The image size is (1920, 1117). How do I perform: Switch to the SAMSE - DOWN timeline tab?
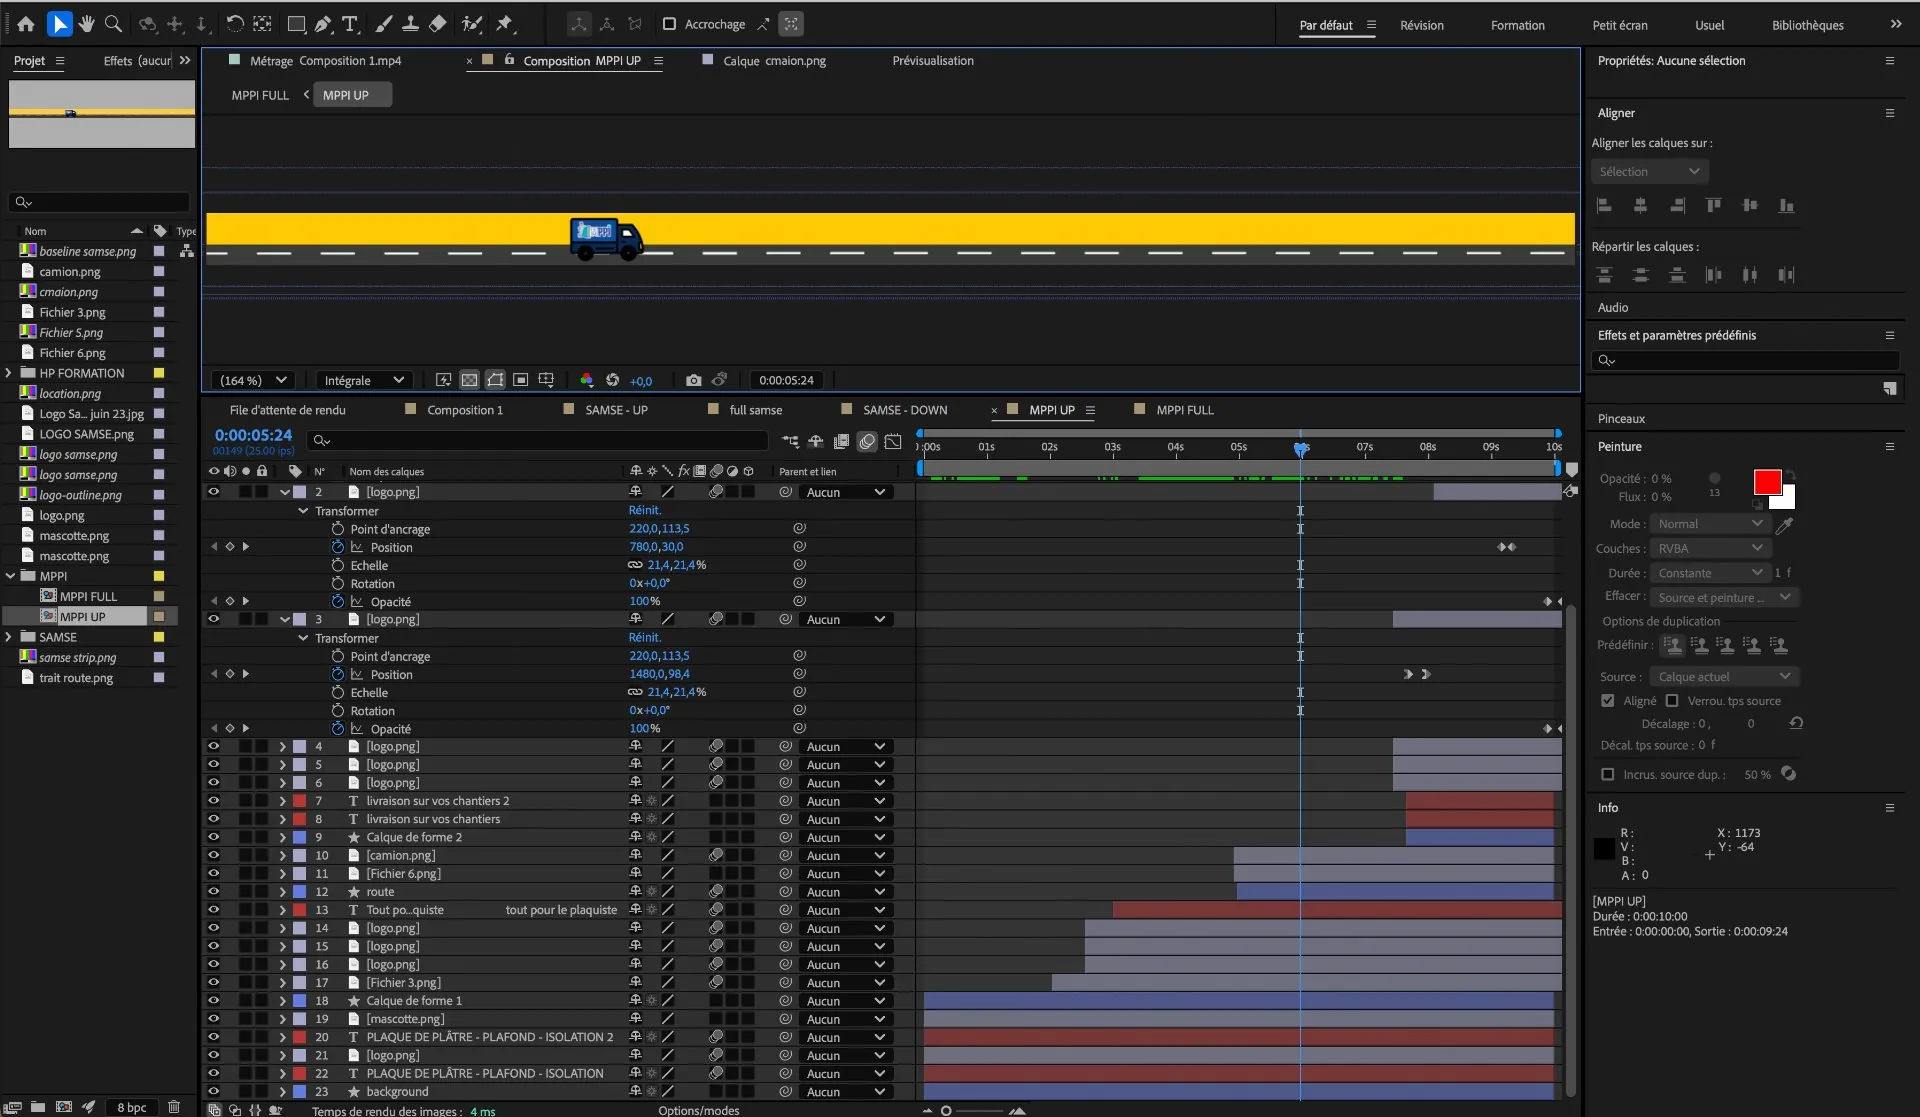coord(904,410)
